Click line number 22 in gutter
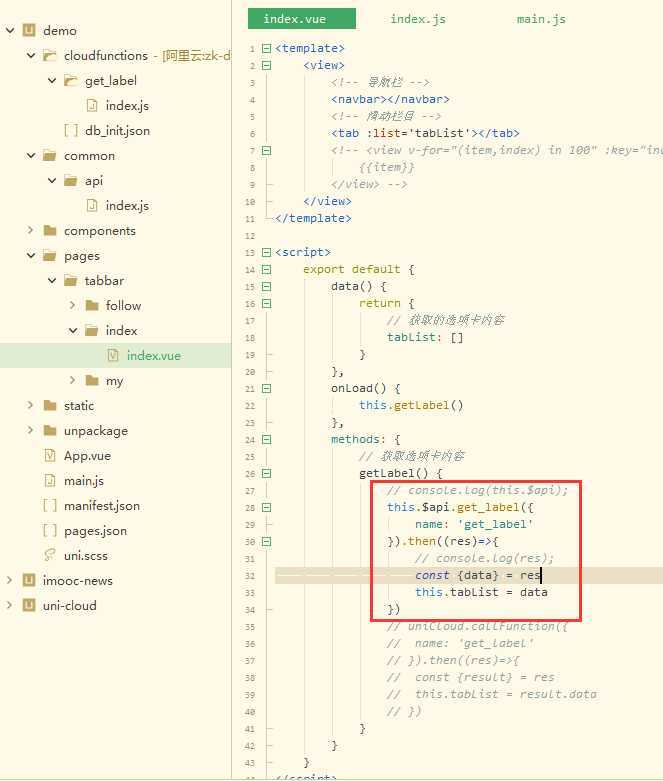Screen dimensions: 663x781 click(250, 406)
